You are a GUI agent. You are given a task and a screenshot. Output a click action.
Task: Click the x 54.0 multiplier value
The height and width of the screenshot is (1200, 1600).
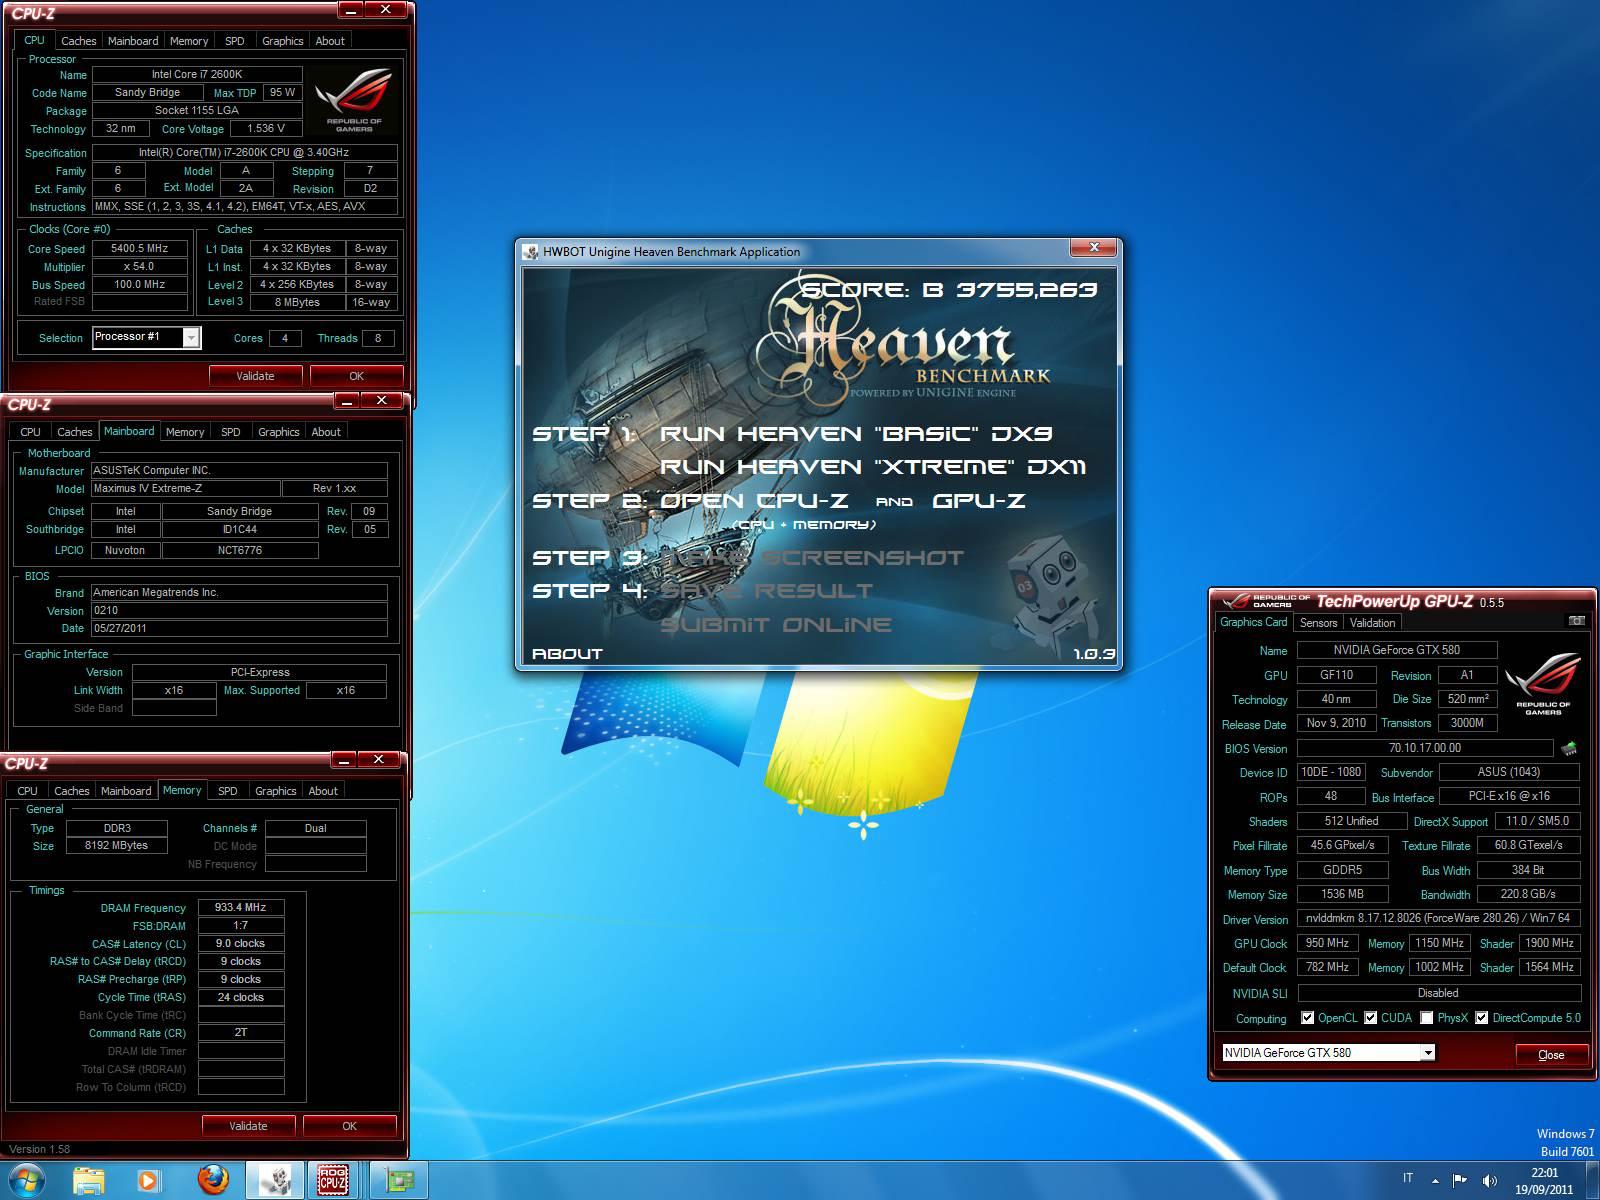point(140,267)
